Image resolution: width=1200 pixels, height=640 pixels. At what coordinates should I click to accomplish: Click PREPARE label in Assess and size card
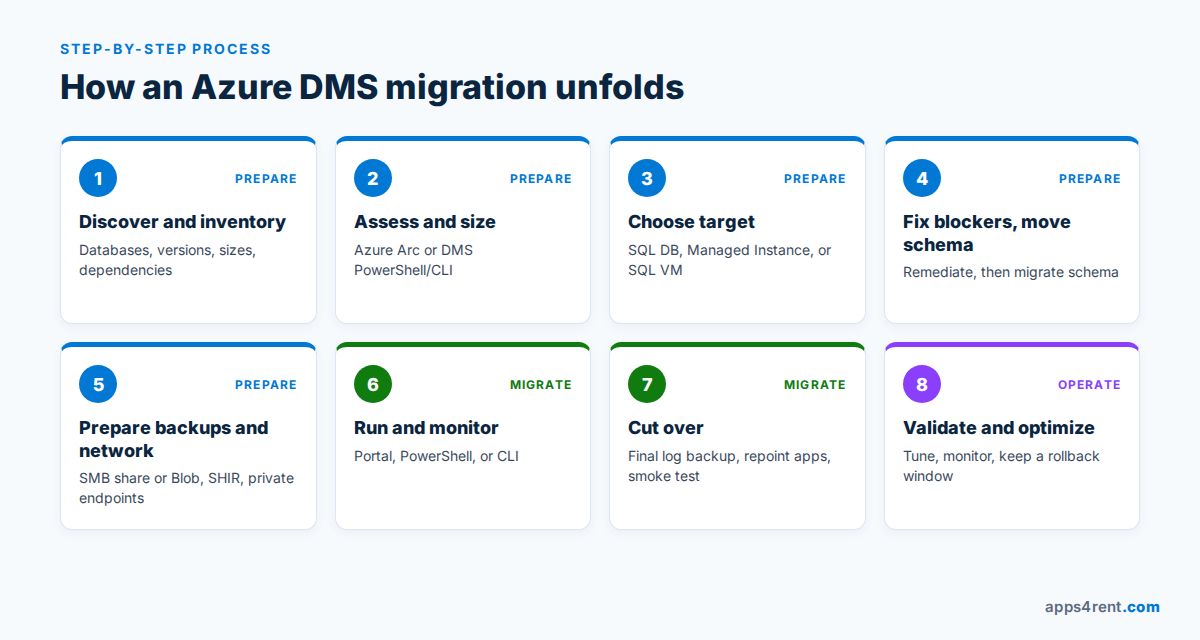pos(541,179)
